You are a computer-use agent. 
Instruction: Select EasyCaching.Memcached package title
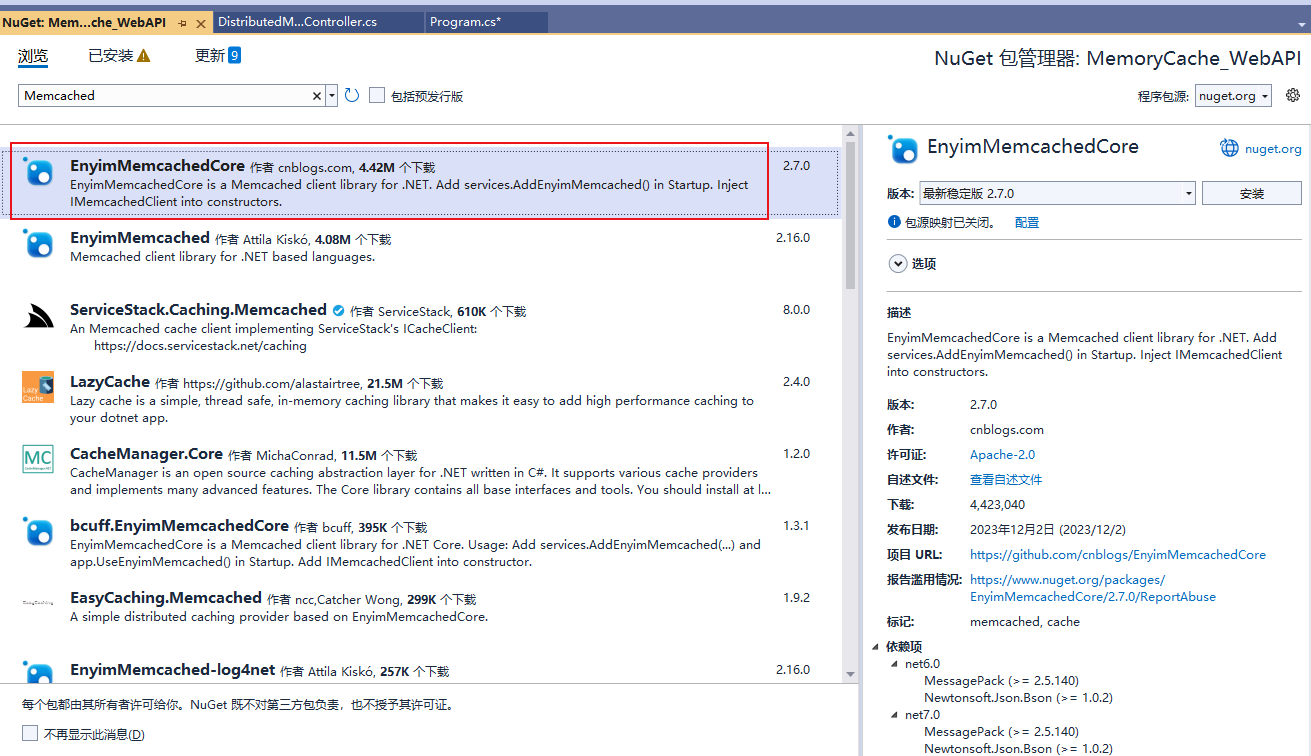[166, 598]
